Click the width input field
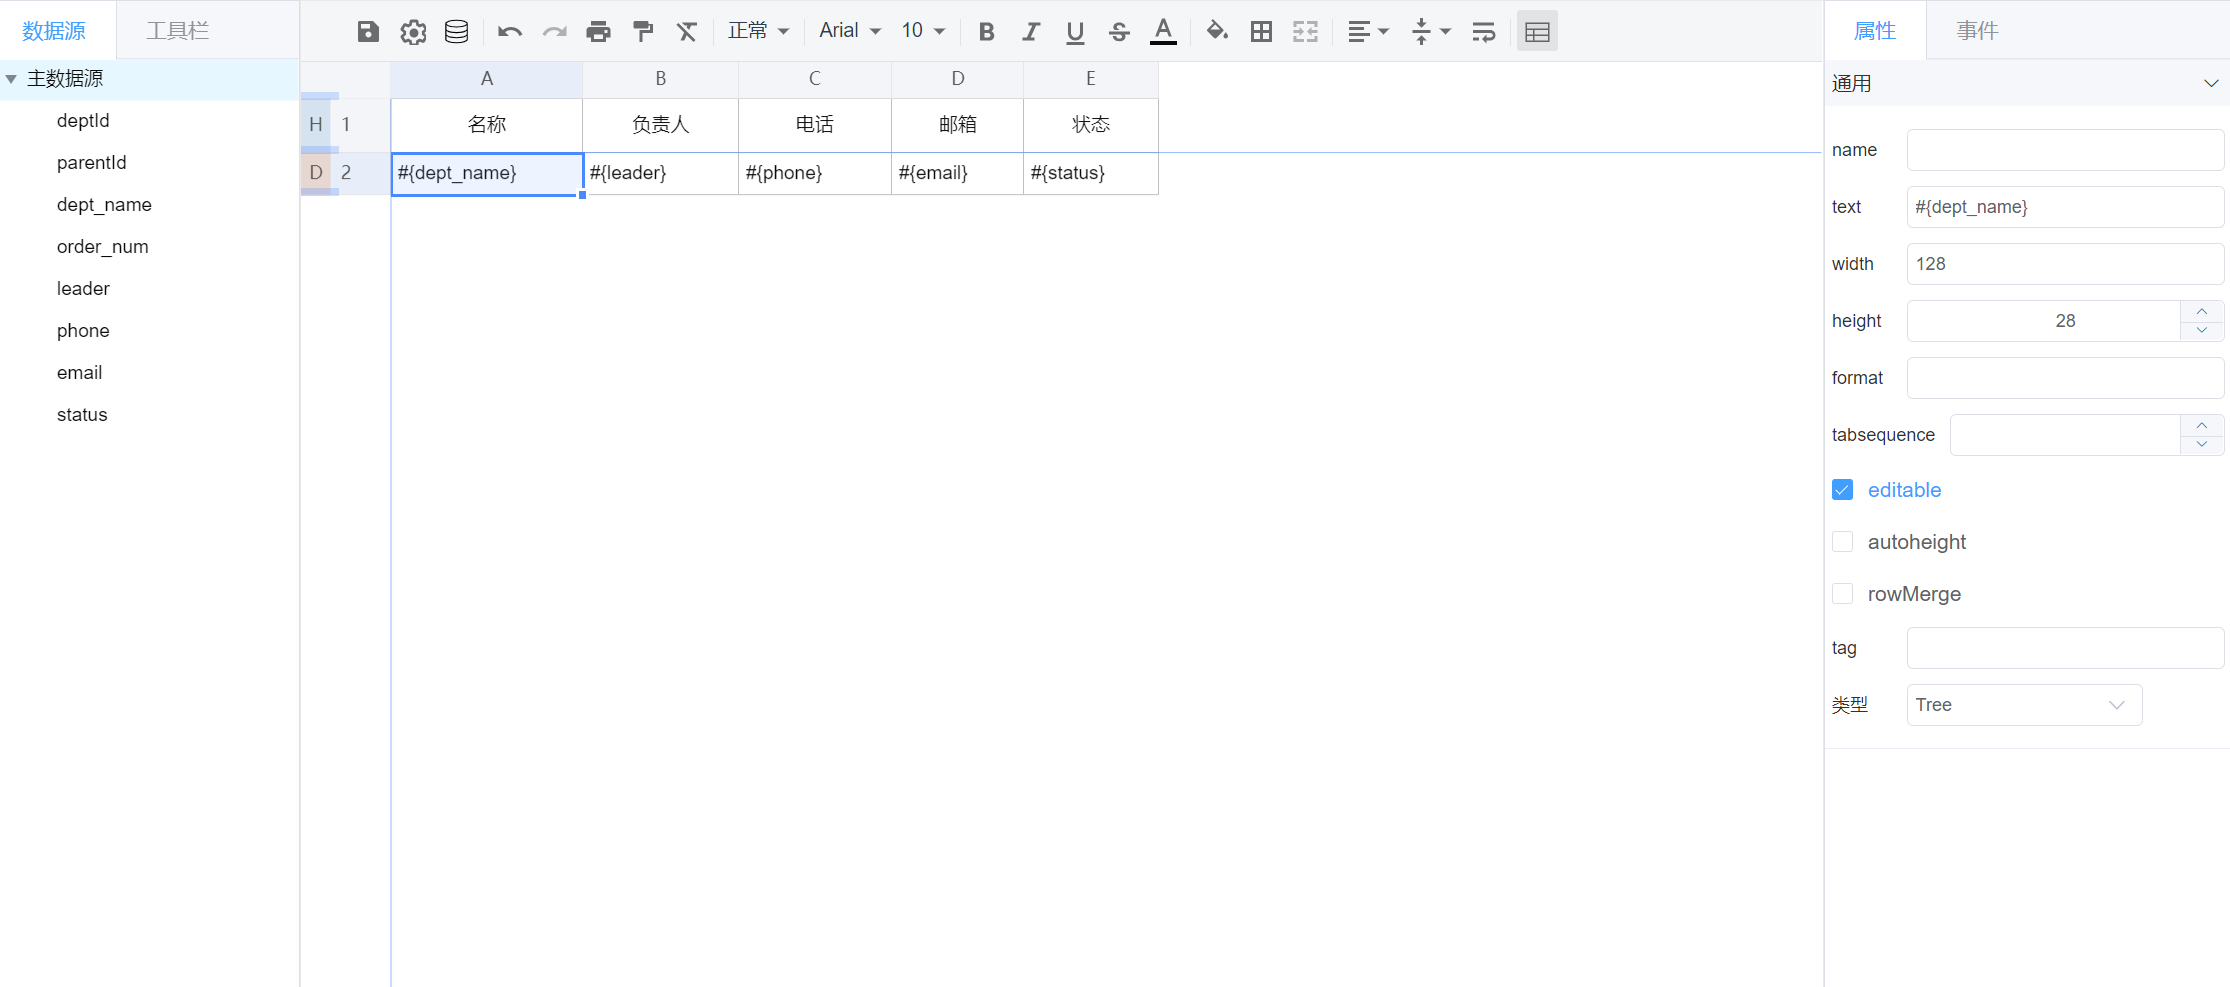The image size is (2230, 987). pos(2065,264)
